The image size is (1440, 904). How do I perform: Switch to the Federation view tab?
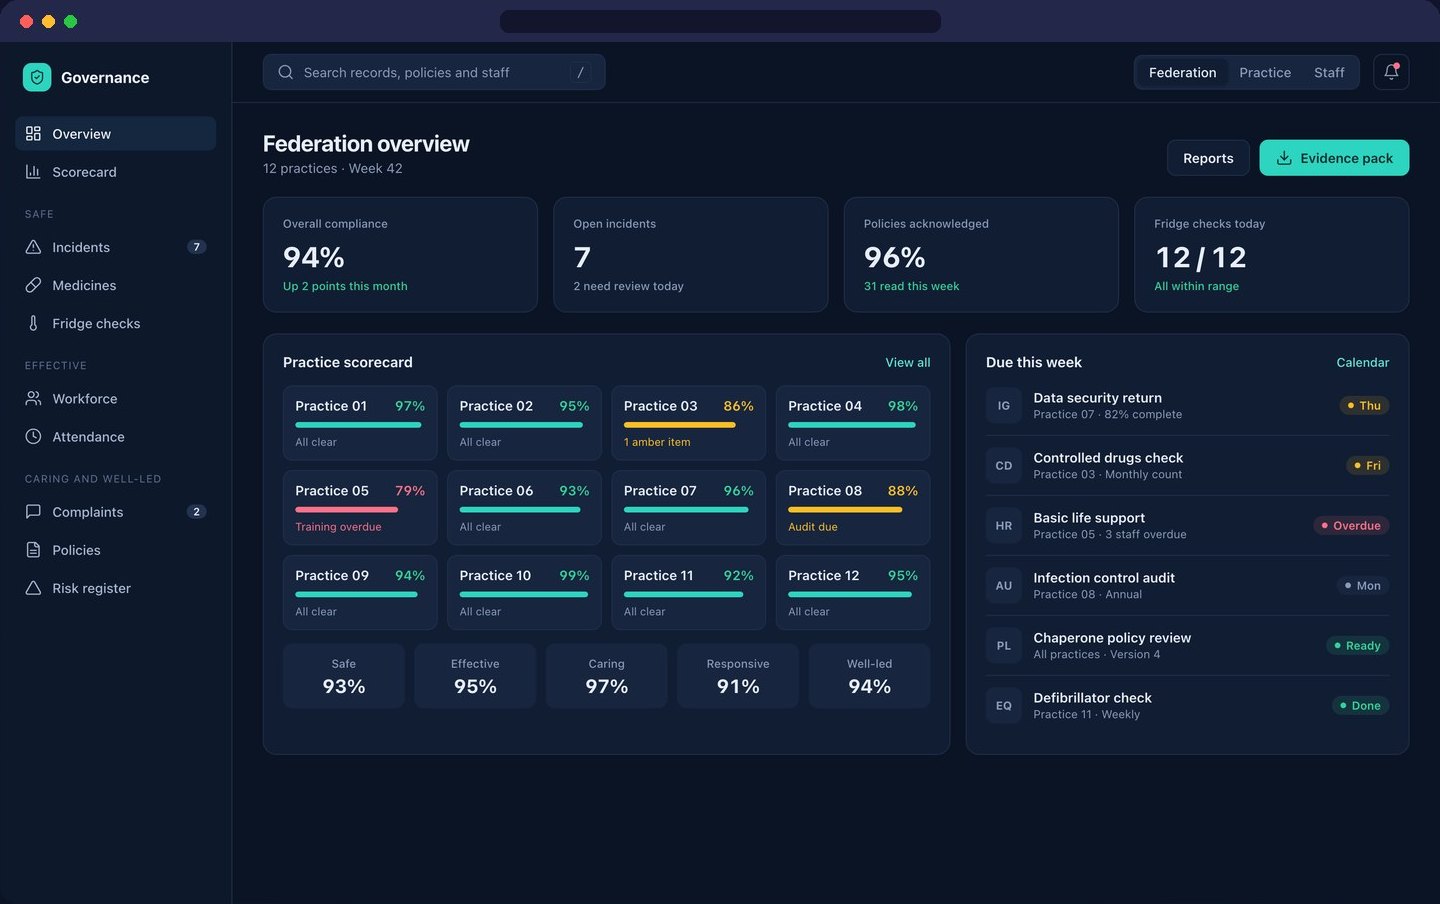click(1182, 72)
